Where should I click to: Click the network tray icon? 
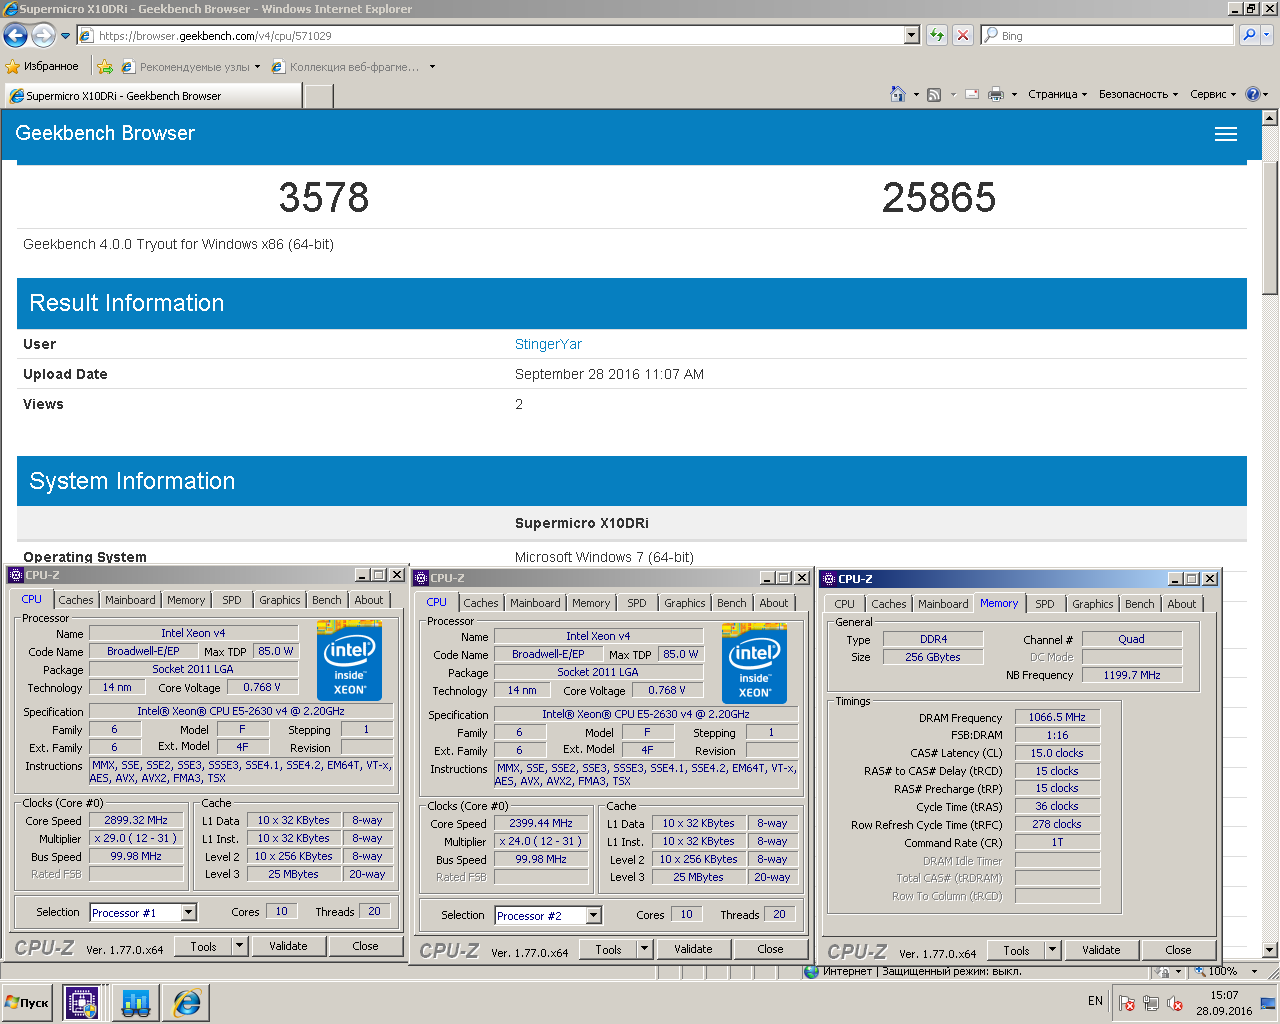pos(1151,1003)
